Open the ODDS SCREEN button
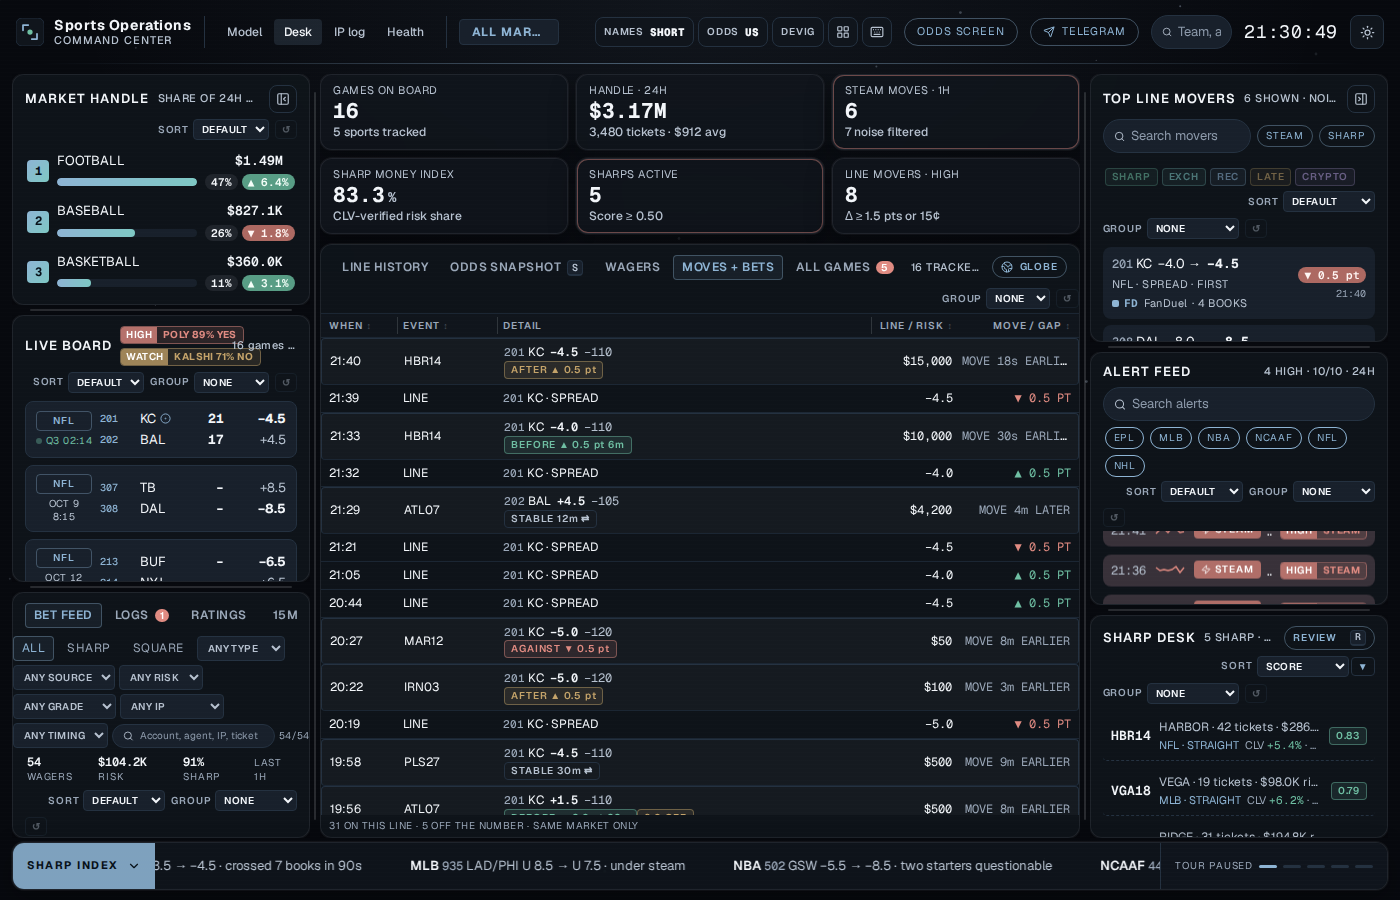Image resolution: width=1400 pixels, height=900 pixels. (960, 32)
